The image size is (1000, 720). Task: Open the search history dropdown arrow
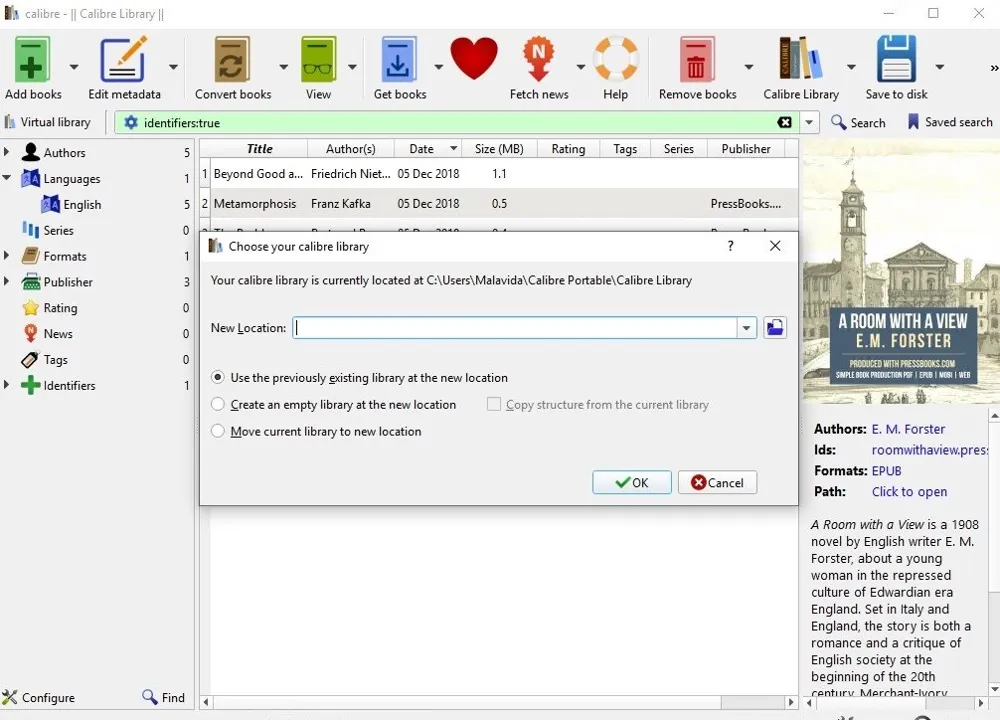click(x=809, y=122)
